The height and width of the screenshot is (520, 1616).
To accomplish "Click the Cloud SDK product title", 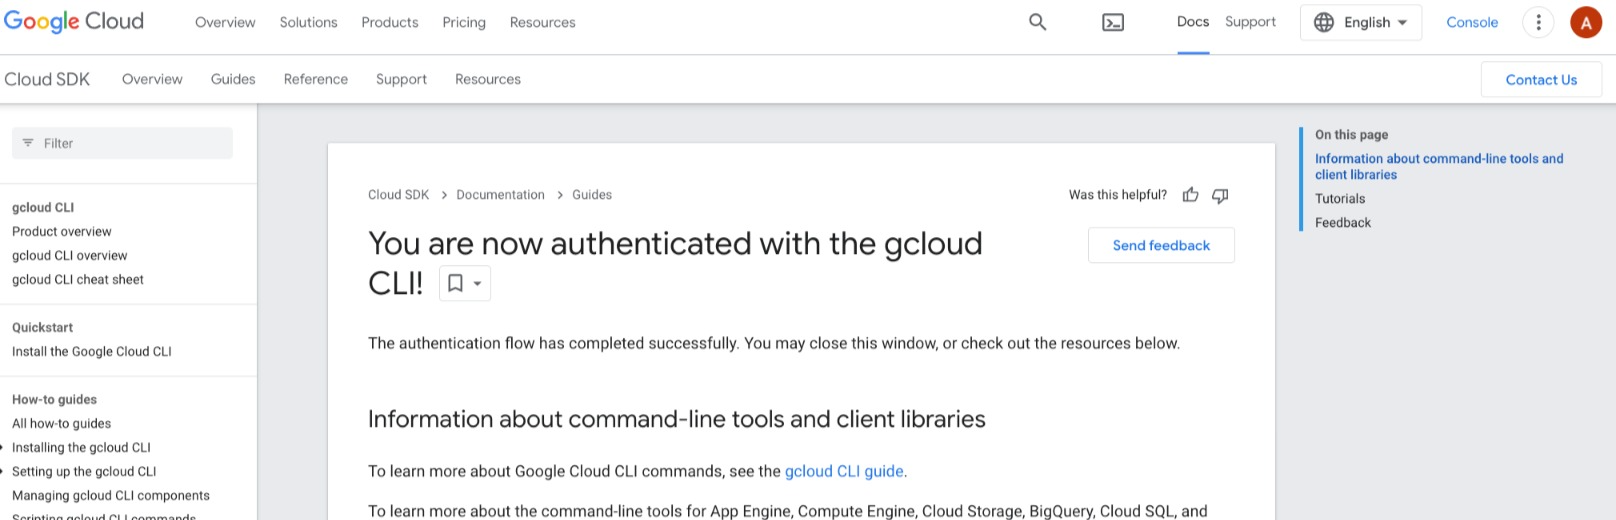I will pos(47,79).
